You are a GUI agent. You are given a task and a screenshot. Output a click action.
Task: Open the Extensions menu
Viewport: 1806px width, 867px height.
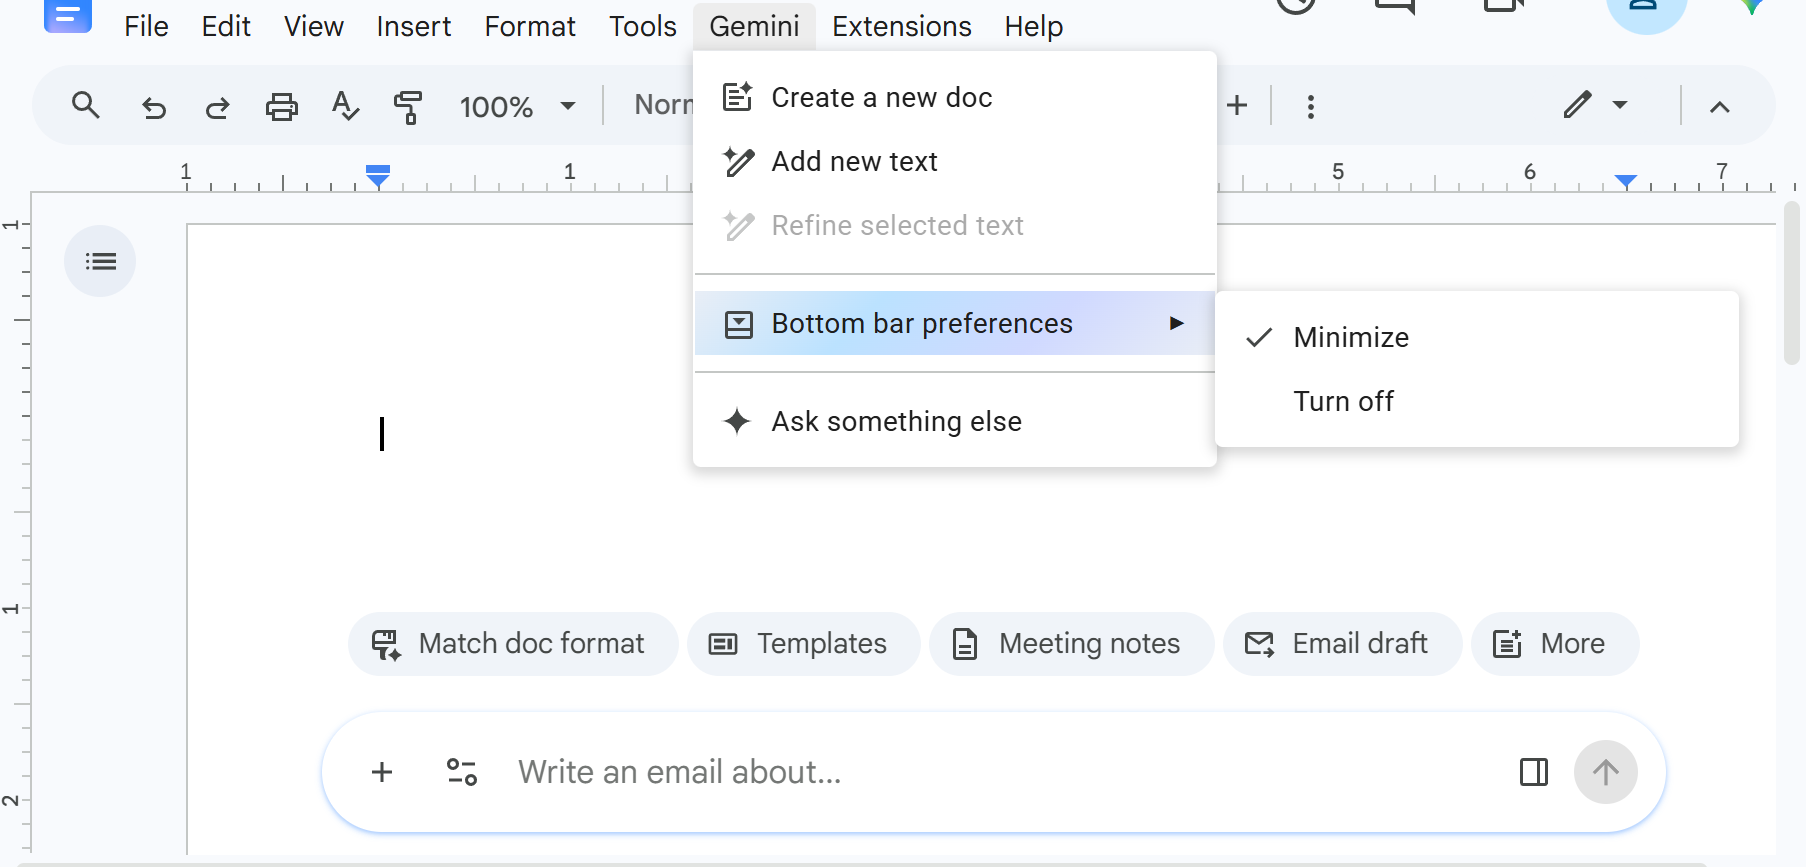click(901, 26)
